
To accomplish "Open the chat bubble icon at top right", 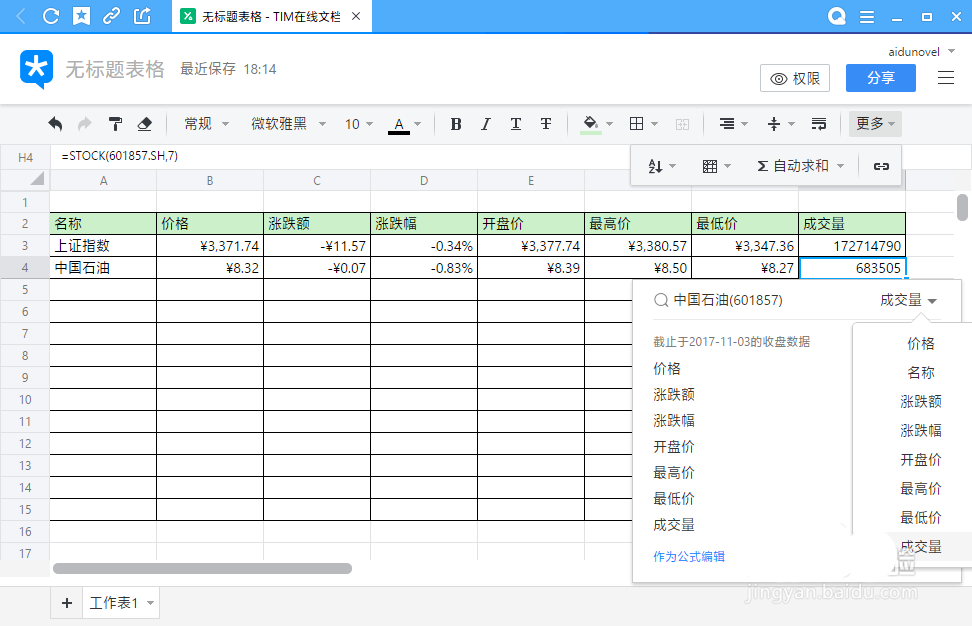I will pos(837,16).
